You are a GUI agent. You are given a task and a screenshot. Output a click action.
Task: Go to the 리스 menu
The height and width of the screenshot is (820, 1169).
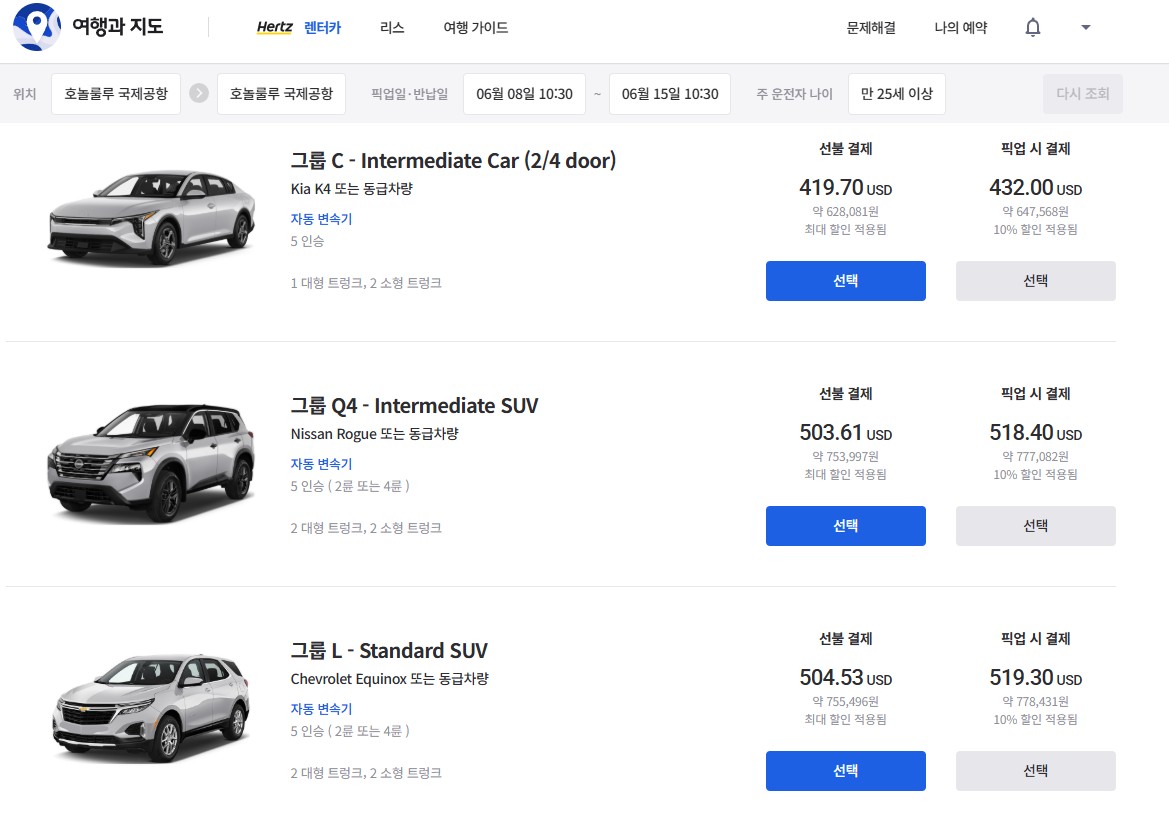pos(392,28)
